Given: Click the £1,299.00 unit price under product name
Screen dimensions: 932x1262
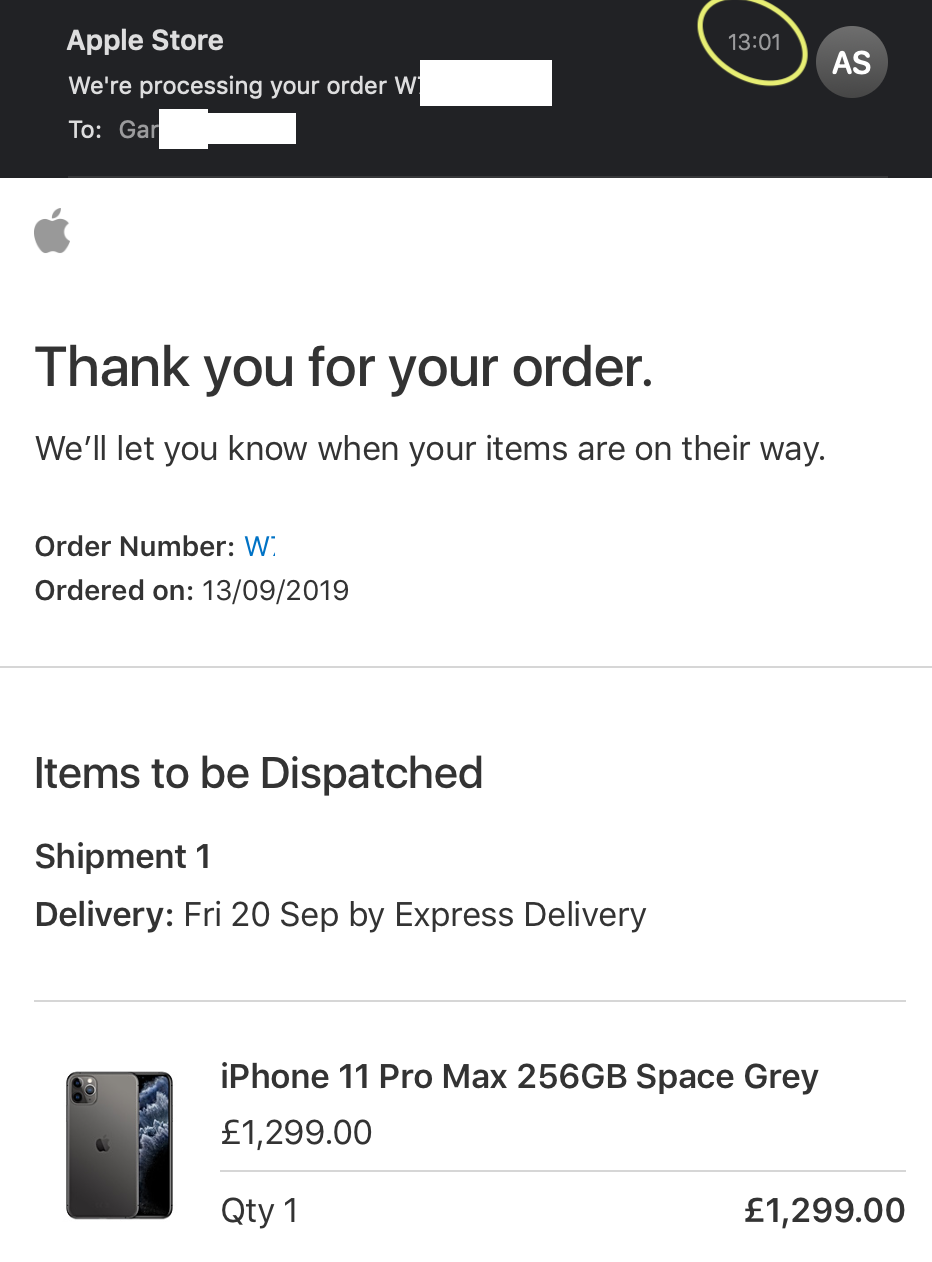Looking at the screenshot, I should click(x=296, y=1133).
